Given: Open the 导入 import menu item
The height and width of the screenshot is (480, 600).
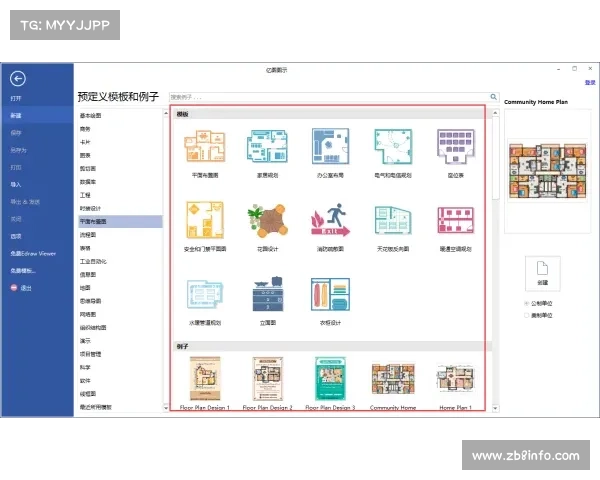Looking at the screenshot, I should point(16,184).
